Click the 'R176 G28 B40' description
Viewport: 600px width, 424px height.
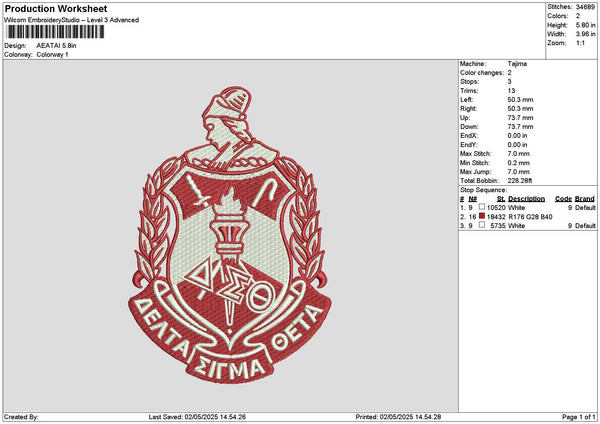pyautogui.click(x=530, y=217)
